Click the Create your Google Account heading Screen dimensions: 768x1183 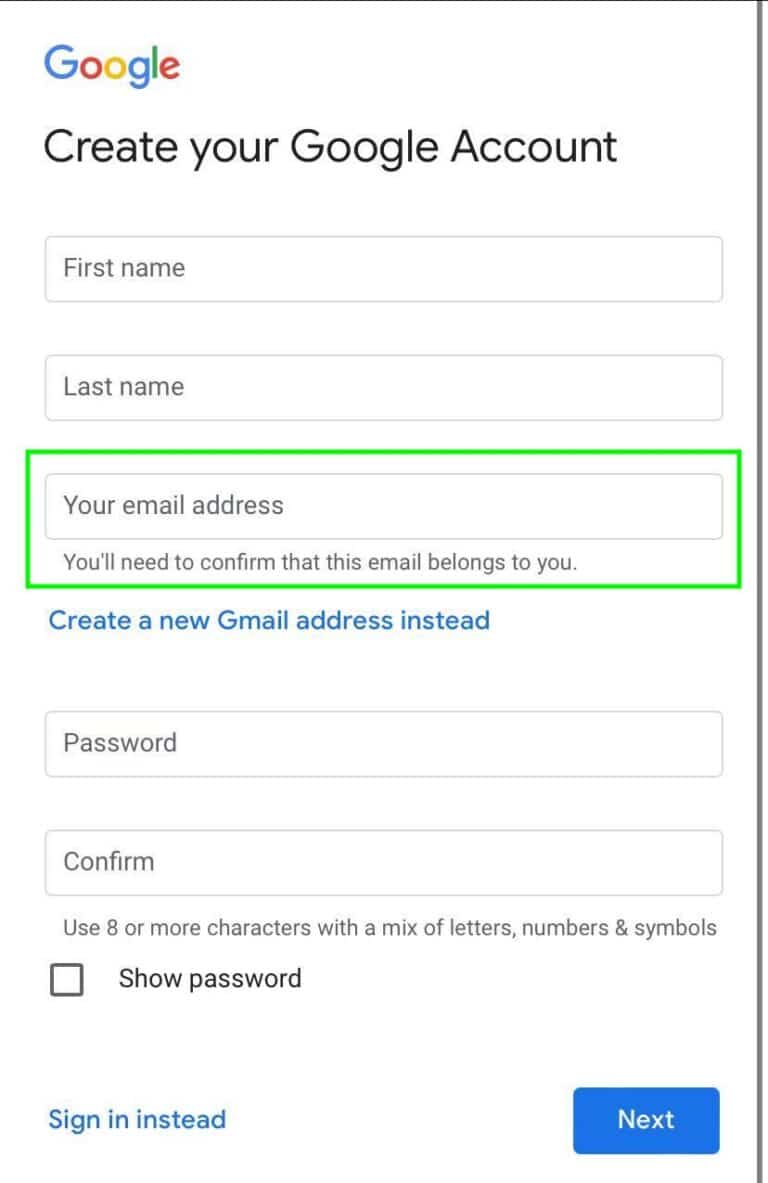pyautogui.click(x=330, y=147)
